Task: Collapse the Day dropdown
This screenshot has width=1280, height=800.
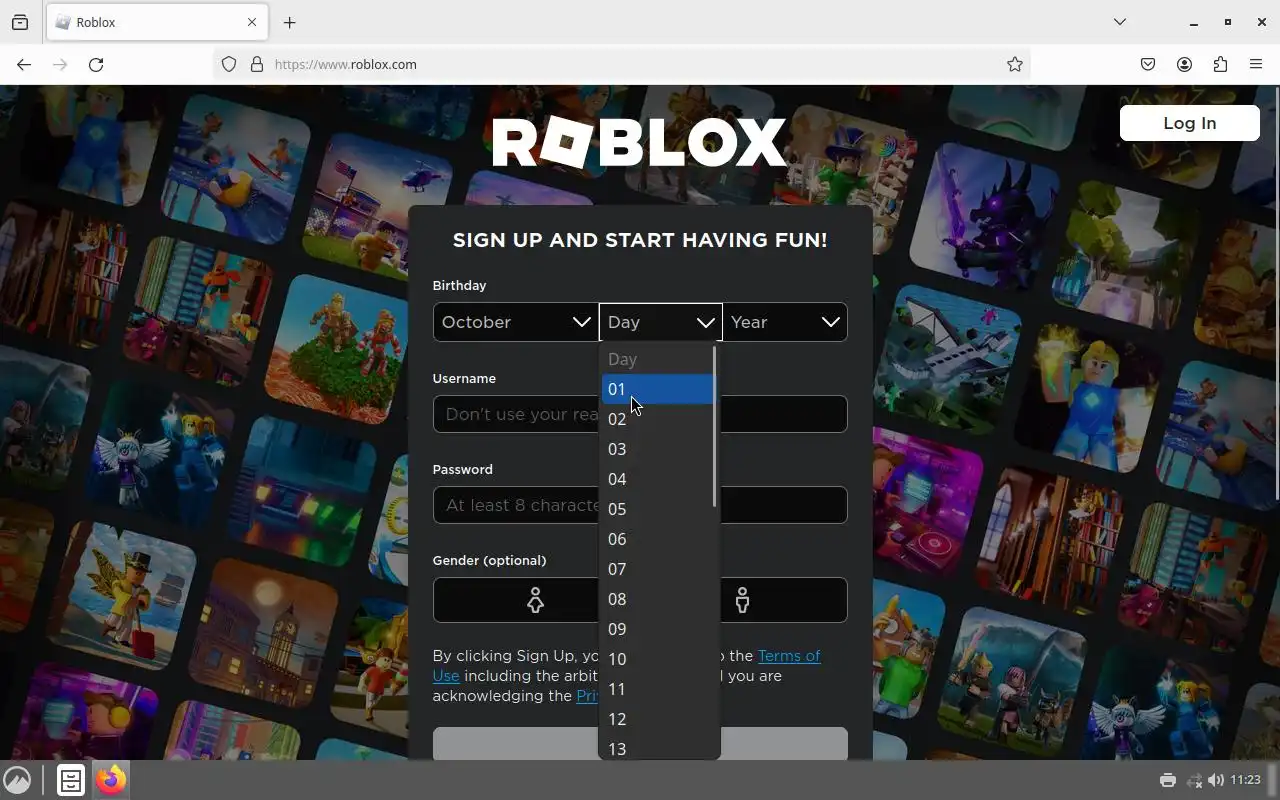Action: pos(660,322)
